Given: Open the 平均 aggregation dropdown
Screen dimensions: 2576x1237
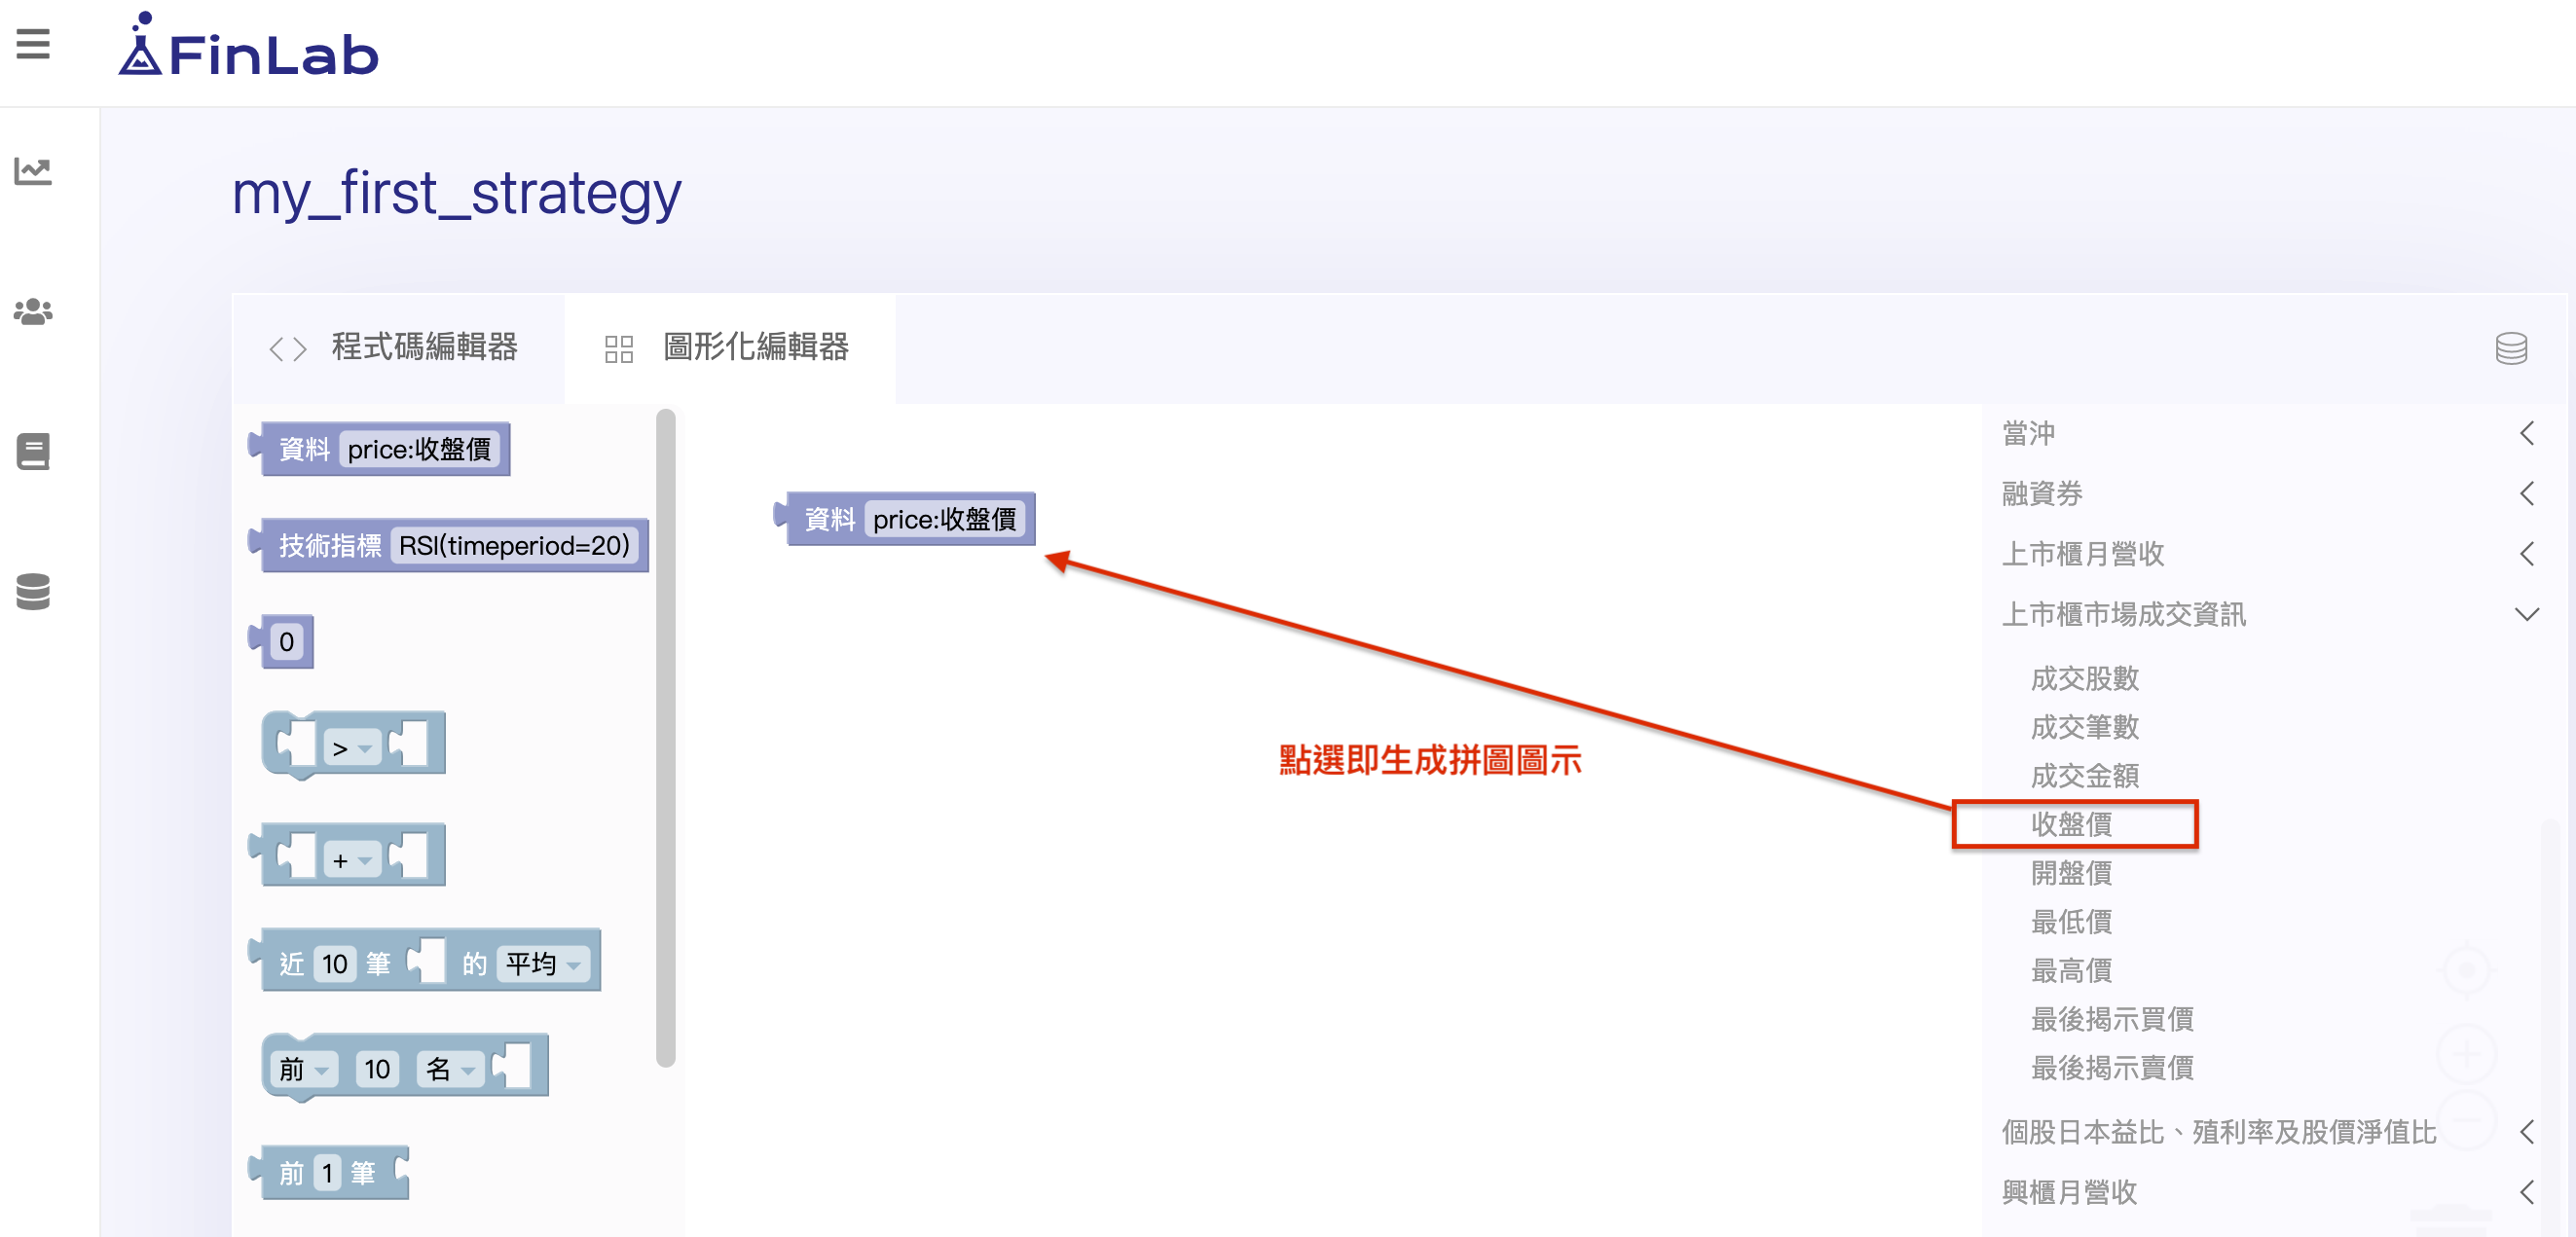Looking at the screenshot, I should click(543, 964).
